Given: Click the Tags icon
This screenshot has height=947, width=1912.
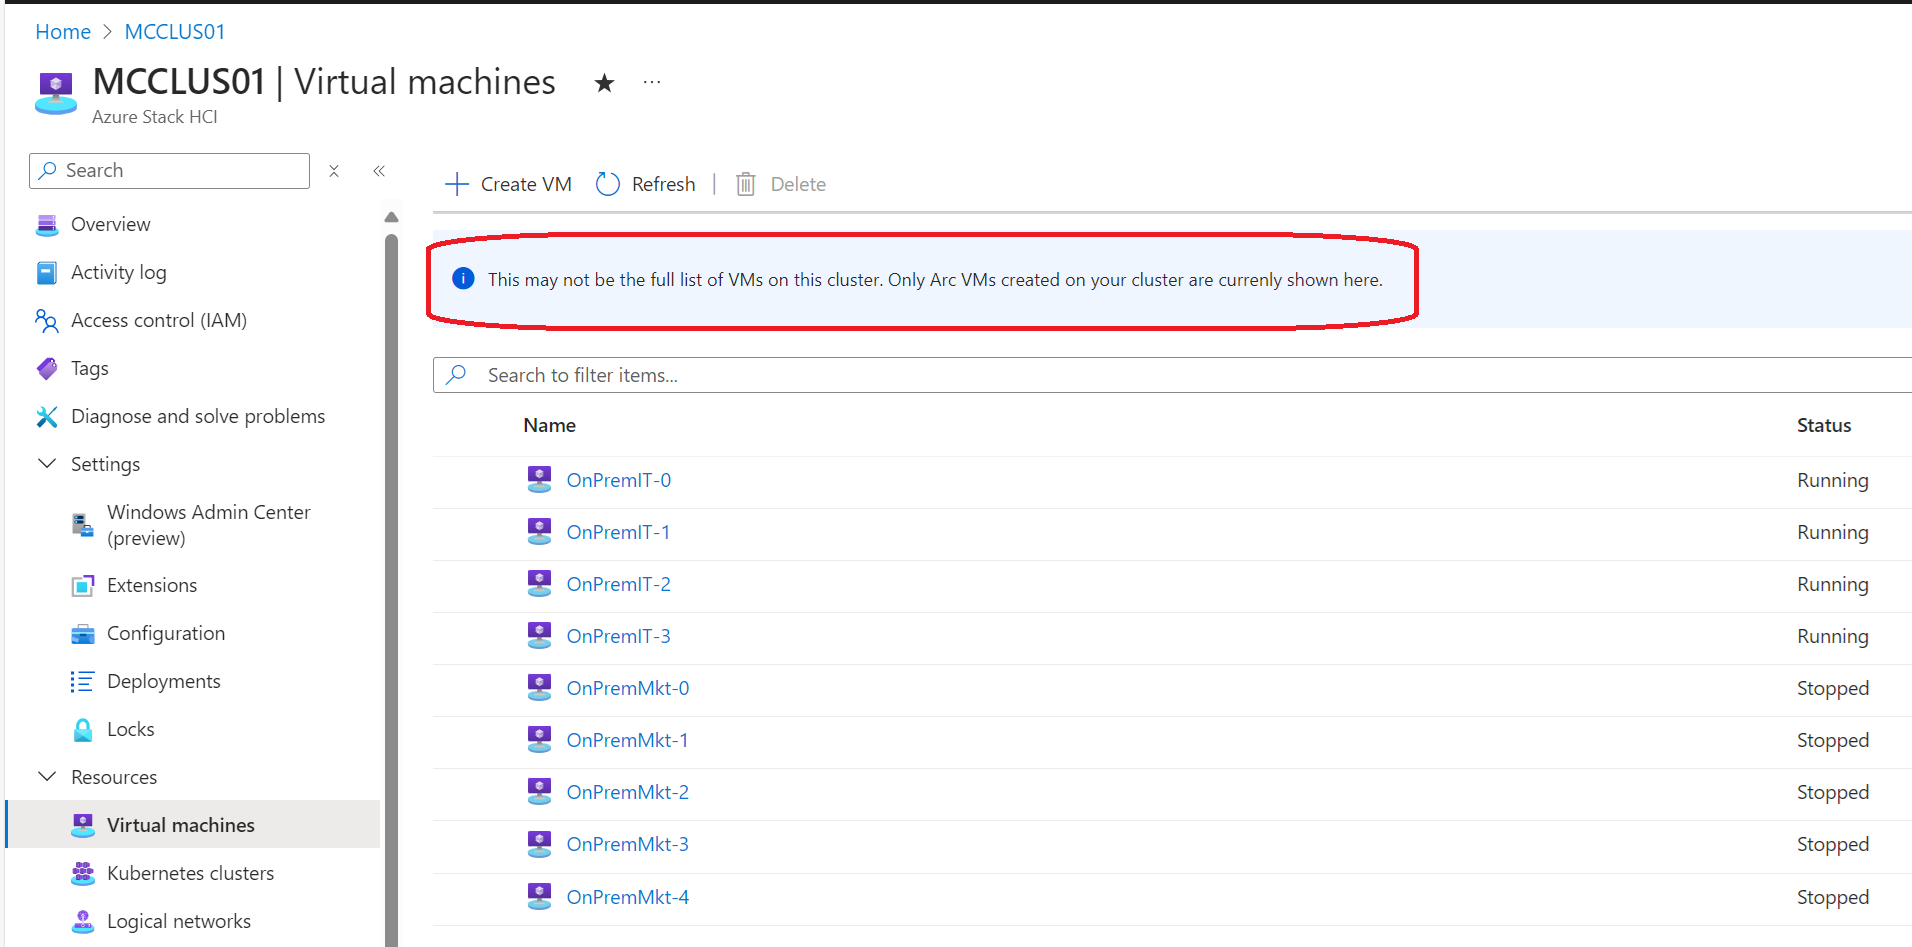Looking at the screenshot, I should (47, 368).
